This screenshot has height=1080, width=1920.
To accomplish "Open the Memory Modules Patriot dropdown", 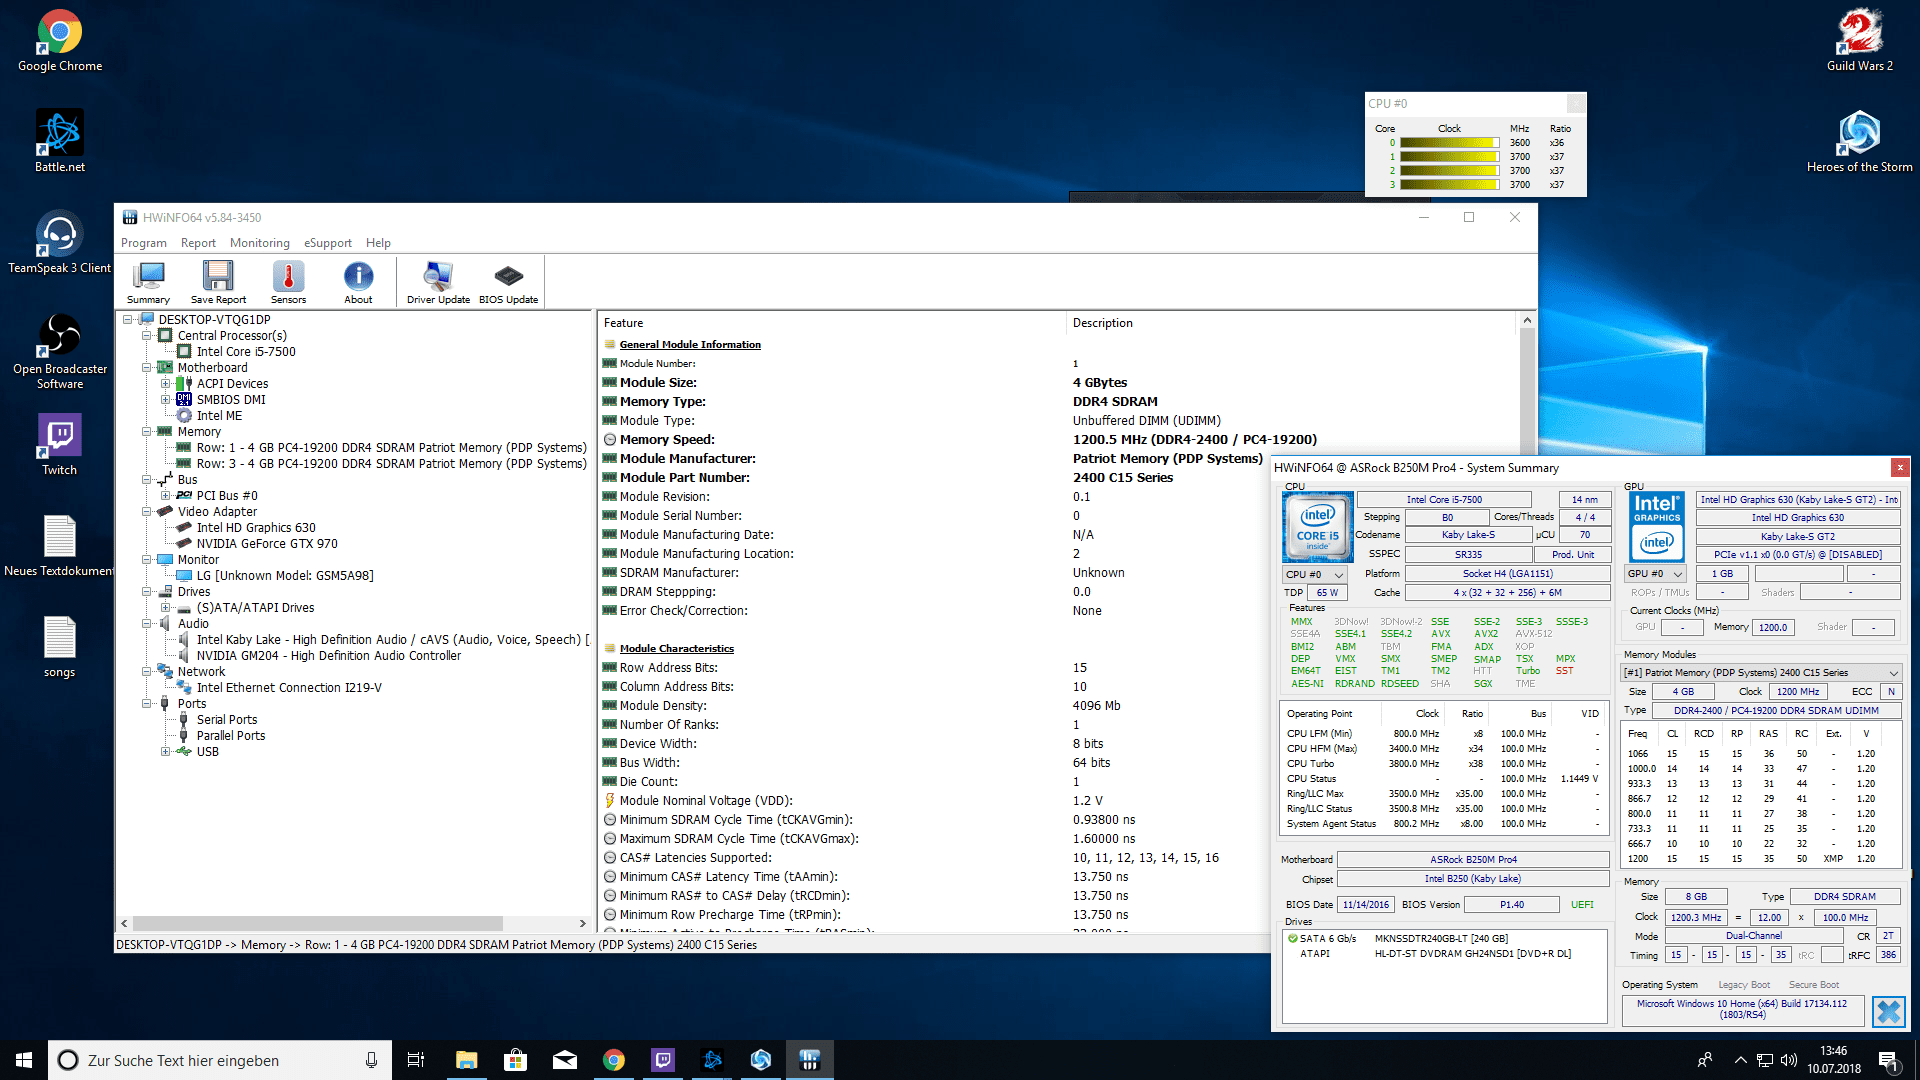I will (1760, 672).
